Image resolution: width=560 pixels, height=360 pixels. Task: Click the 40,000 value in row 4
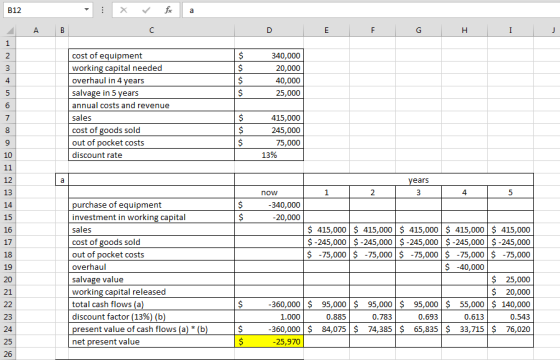[269, 80]
